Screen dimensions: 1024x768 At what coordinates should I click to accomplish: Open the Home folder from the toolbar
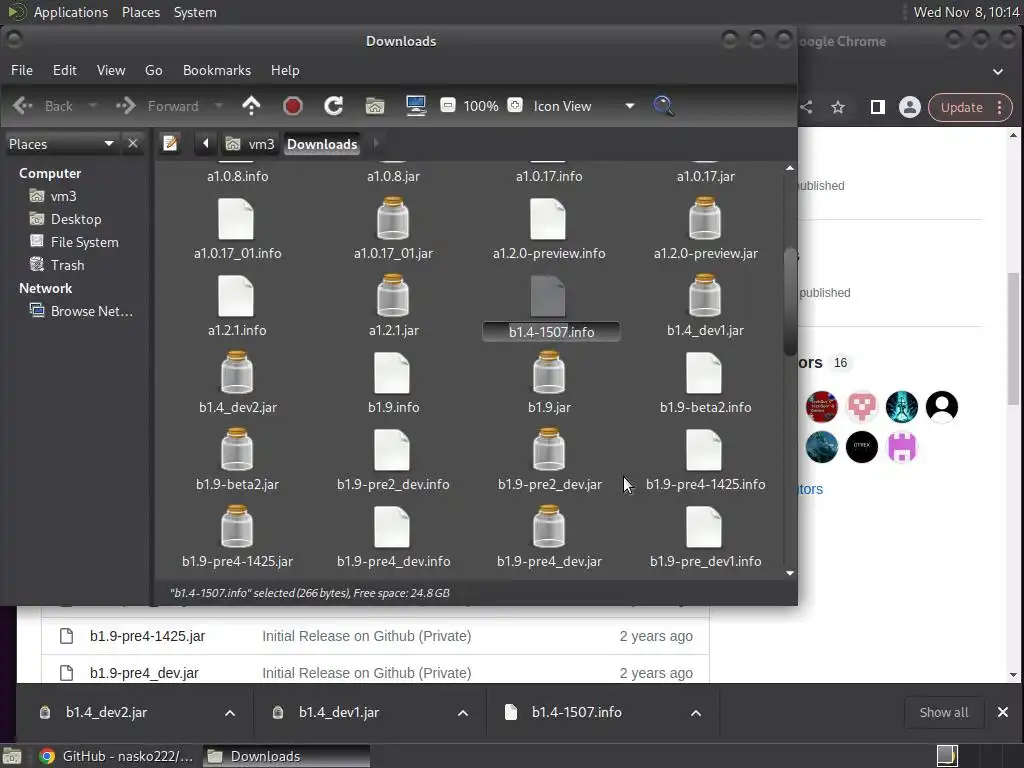(x=375, y=106)
